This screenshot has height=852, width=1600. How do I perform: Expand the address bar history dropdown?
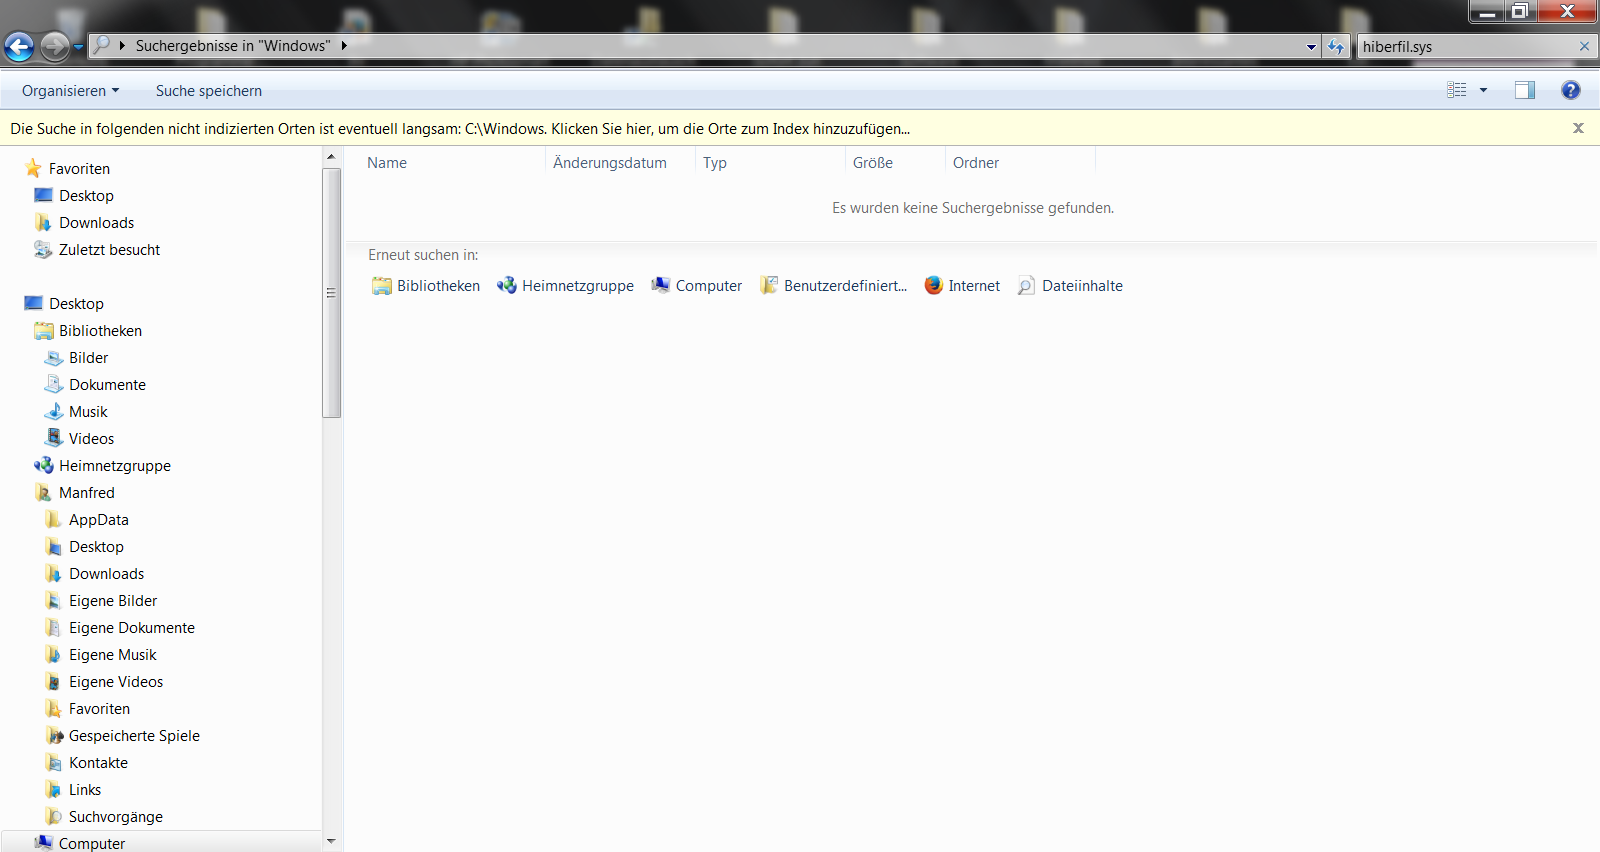click(1311, 47)
